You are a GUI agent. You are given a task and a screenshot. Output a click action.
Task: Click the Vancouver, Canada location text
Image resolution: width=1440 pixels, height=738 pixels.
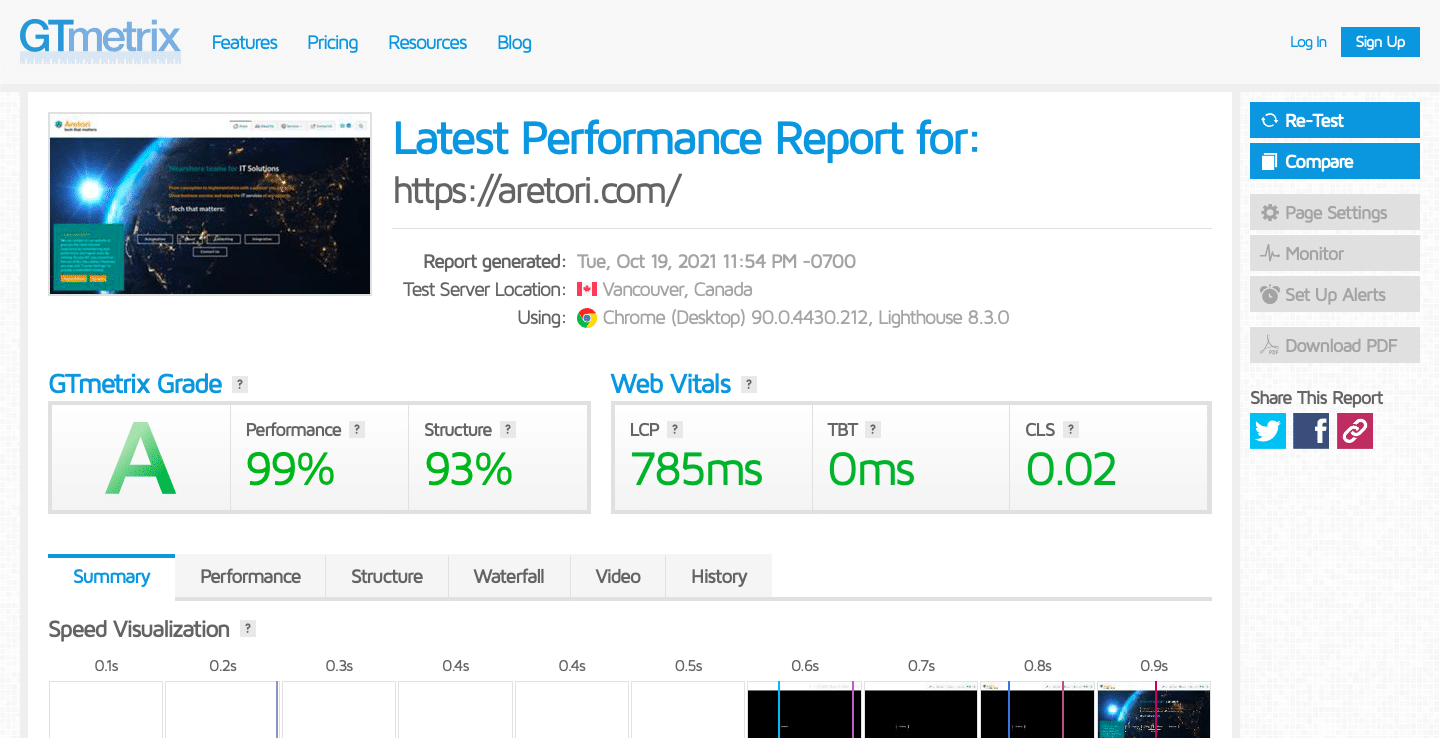coord(678,289)
